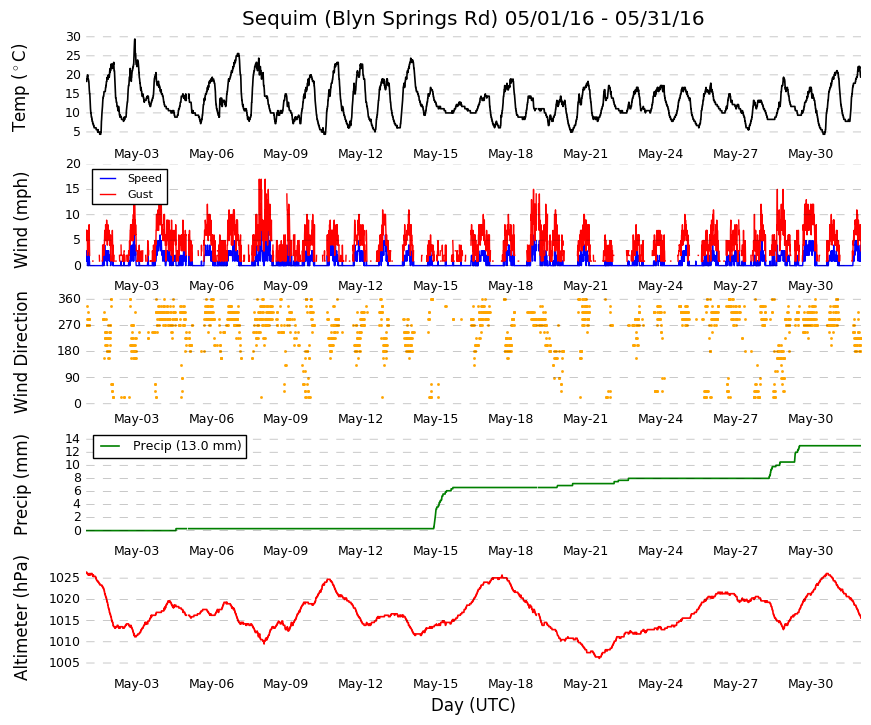Click the Day (UTC) x-axis label
This screenshot has height=725, width=871.
[473, 705]
